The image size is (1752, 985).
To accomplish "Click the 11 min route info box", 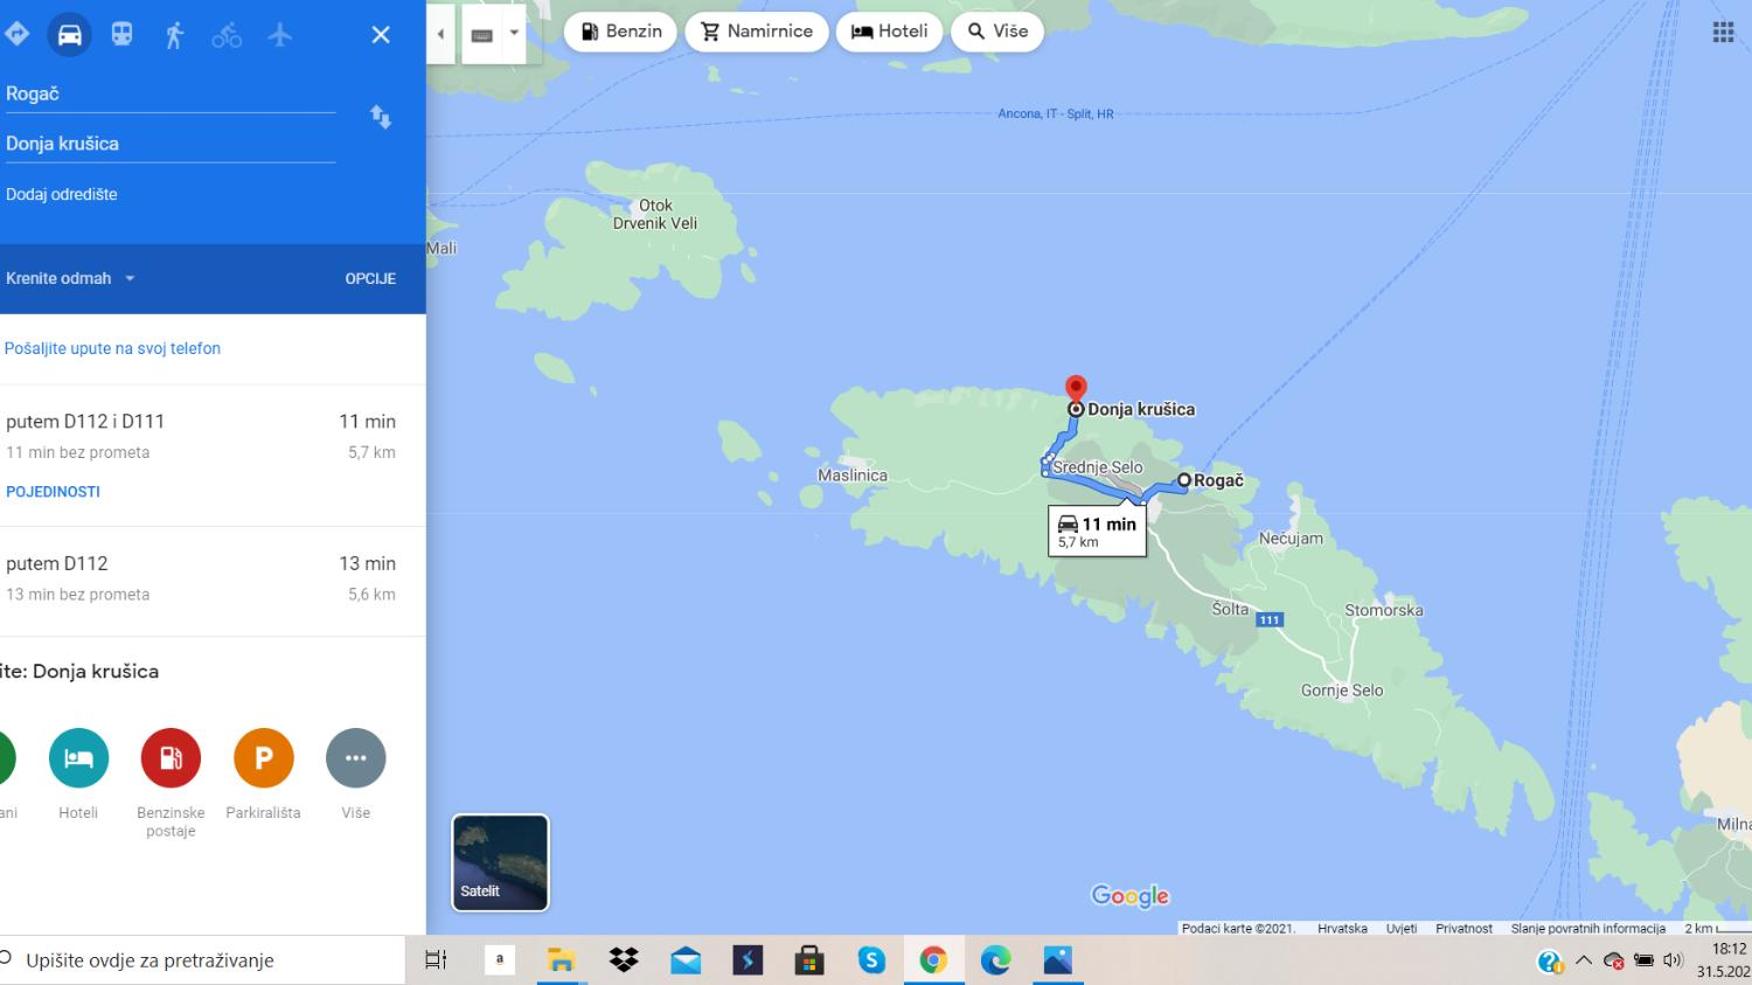I will click(1097, 530).
